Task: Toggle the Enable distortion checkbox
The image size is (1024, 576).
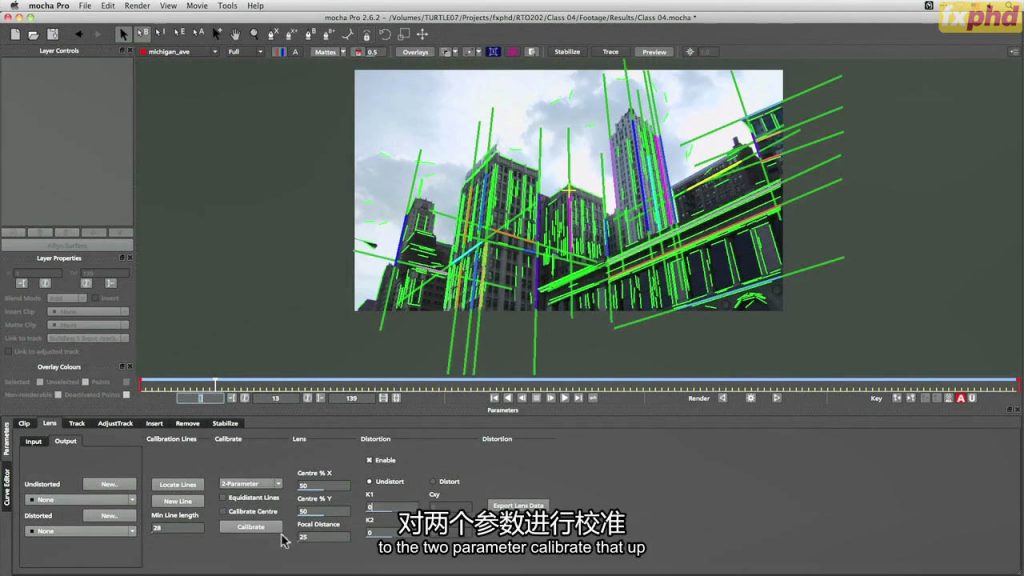Action: point(368,460)
